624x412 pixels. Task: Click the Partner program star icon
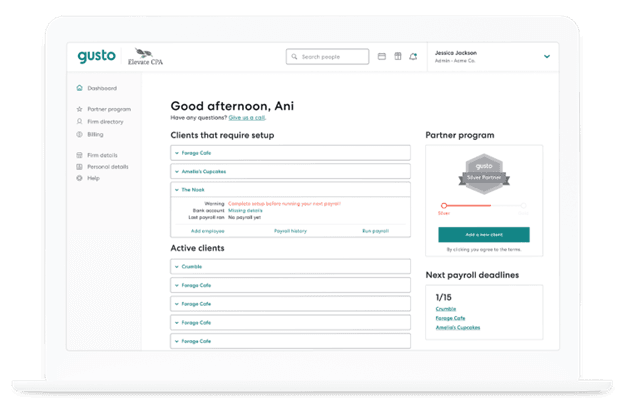coord(79,109)
